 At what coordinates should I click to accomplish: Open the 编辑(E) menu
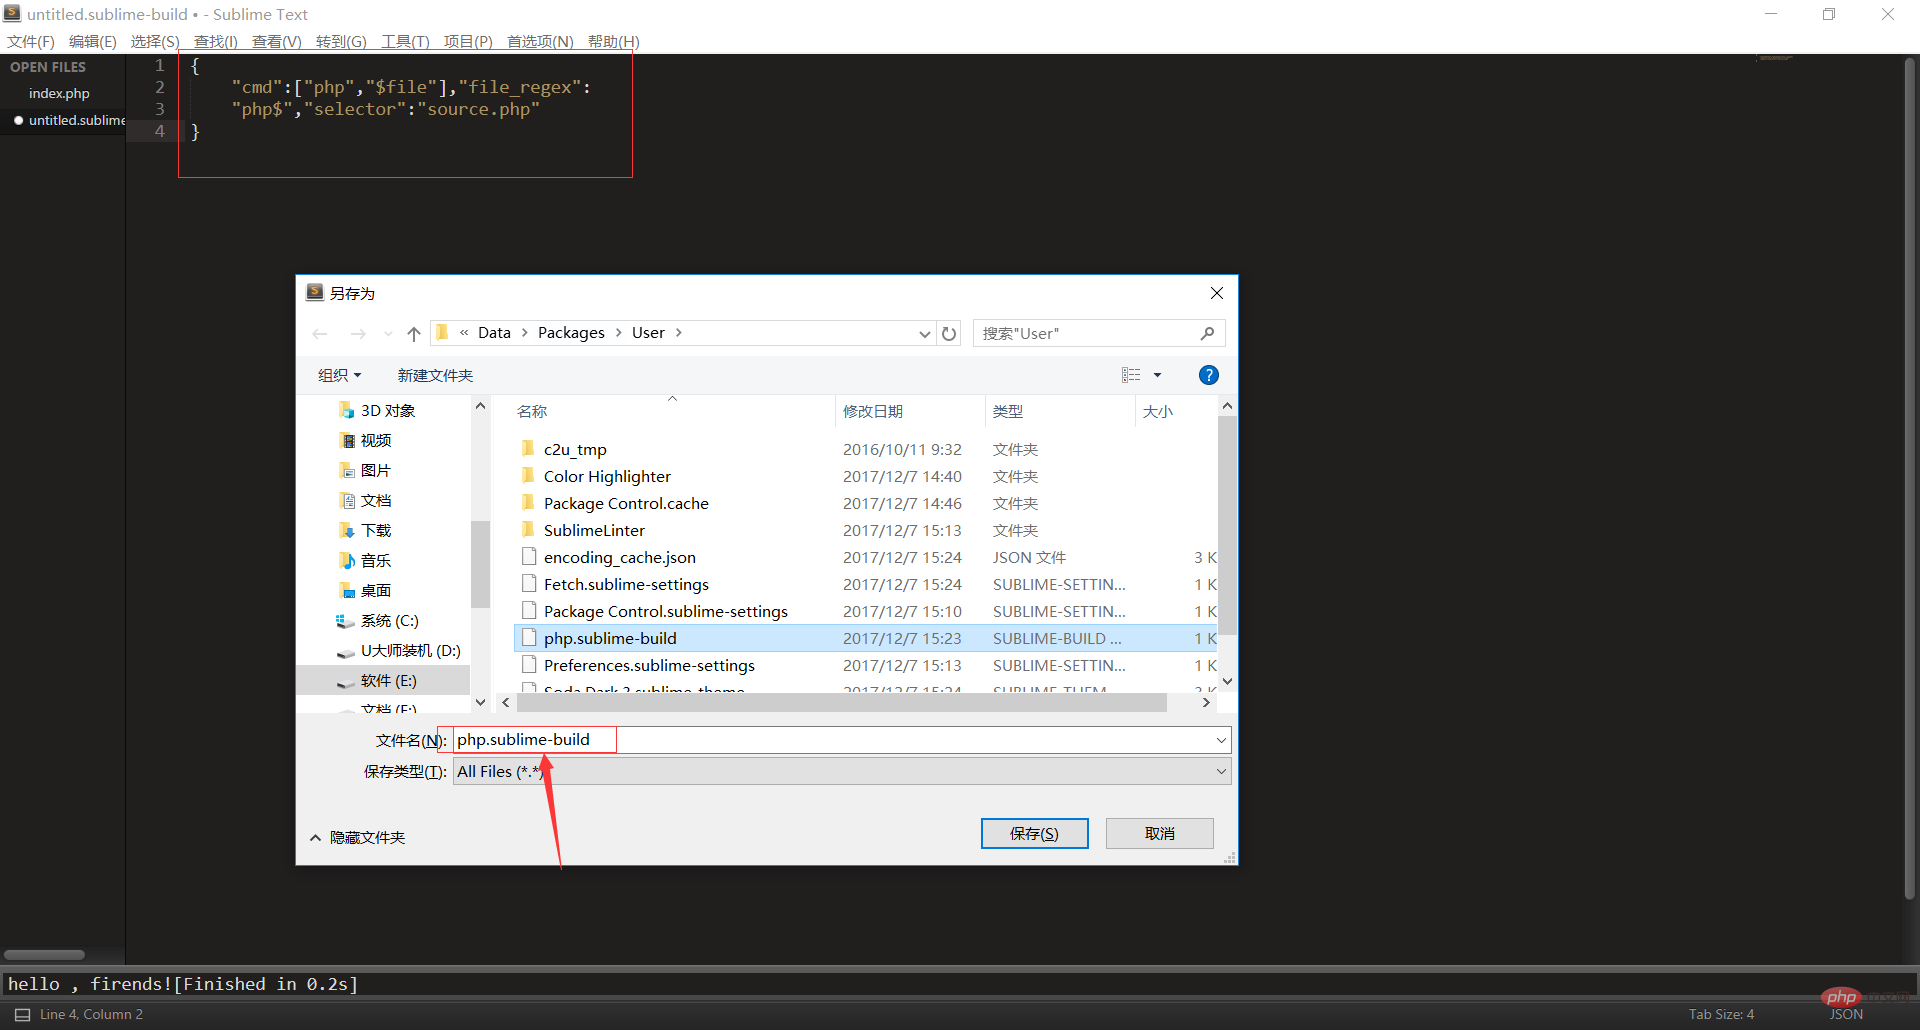click(x=93, y=41)
